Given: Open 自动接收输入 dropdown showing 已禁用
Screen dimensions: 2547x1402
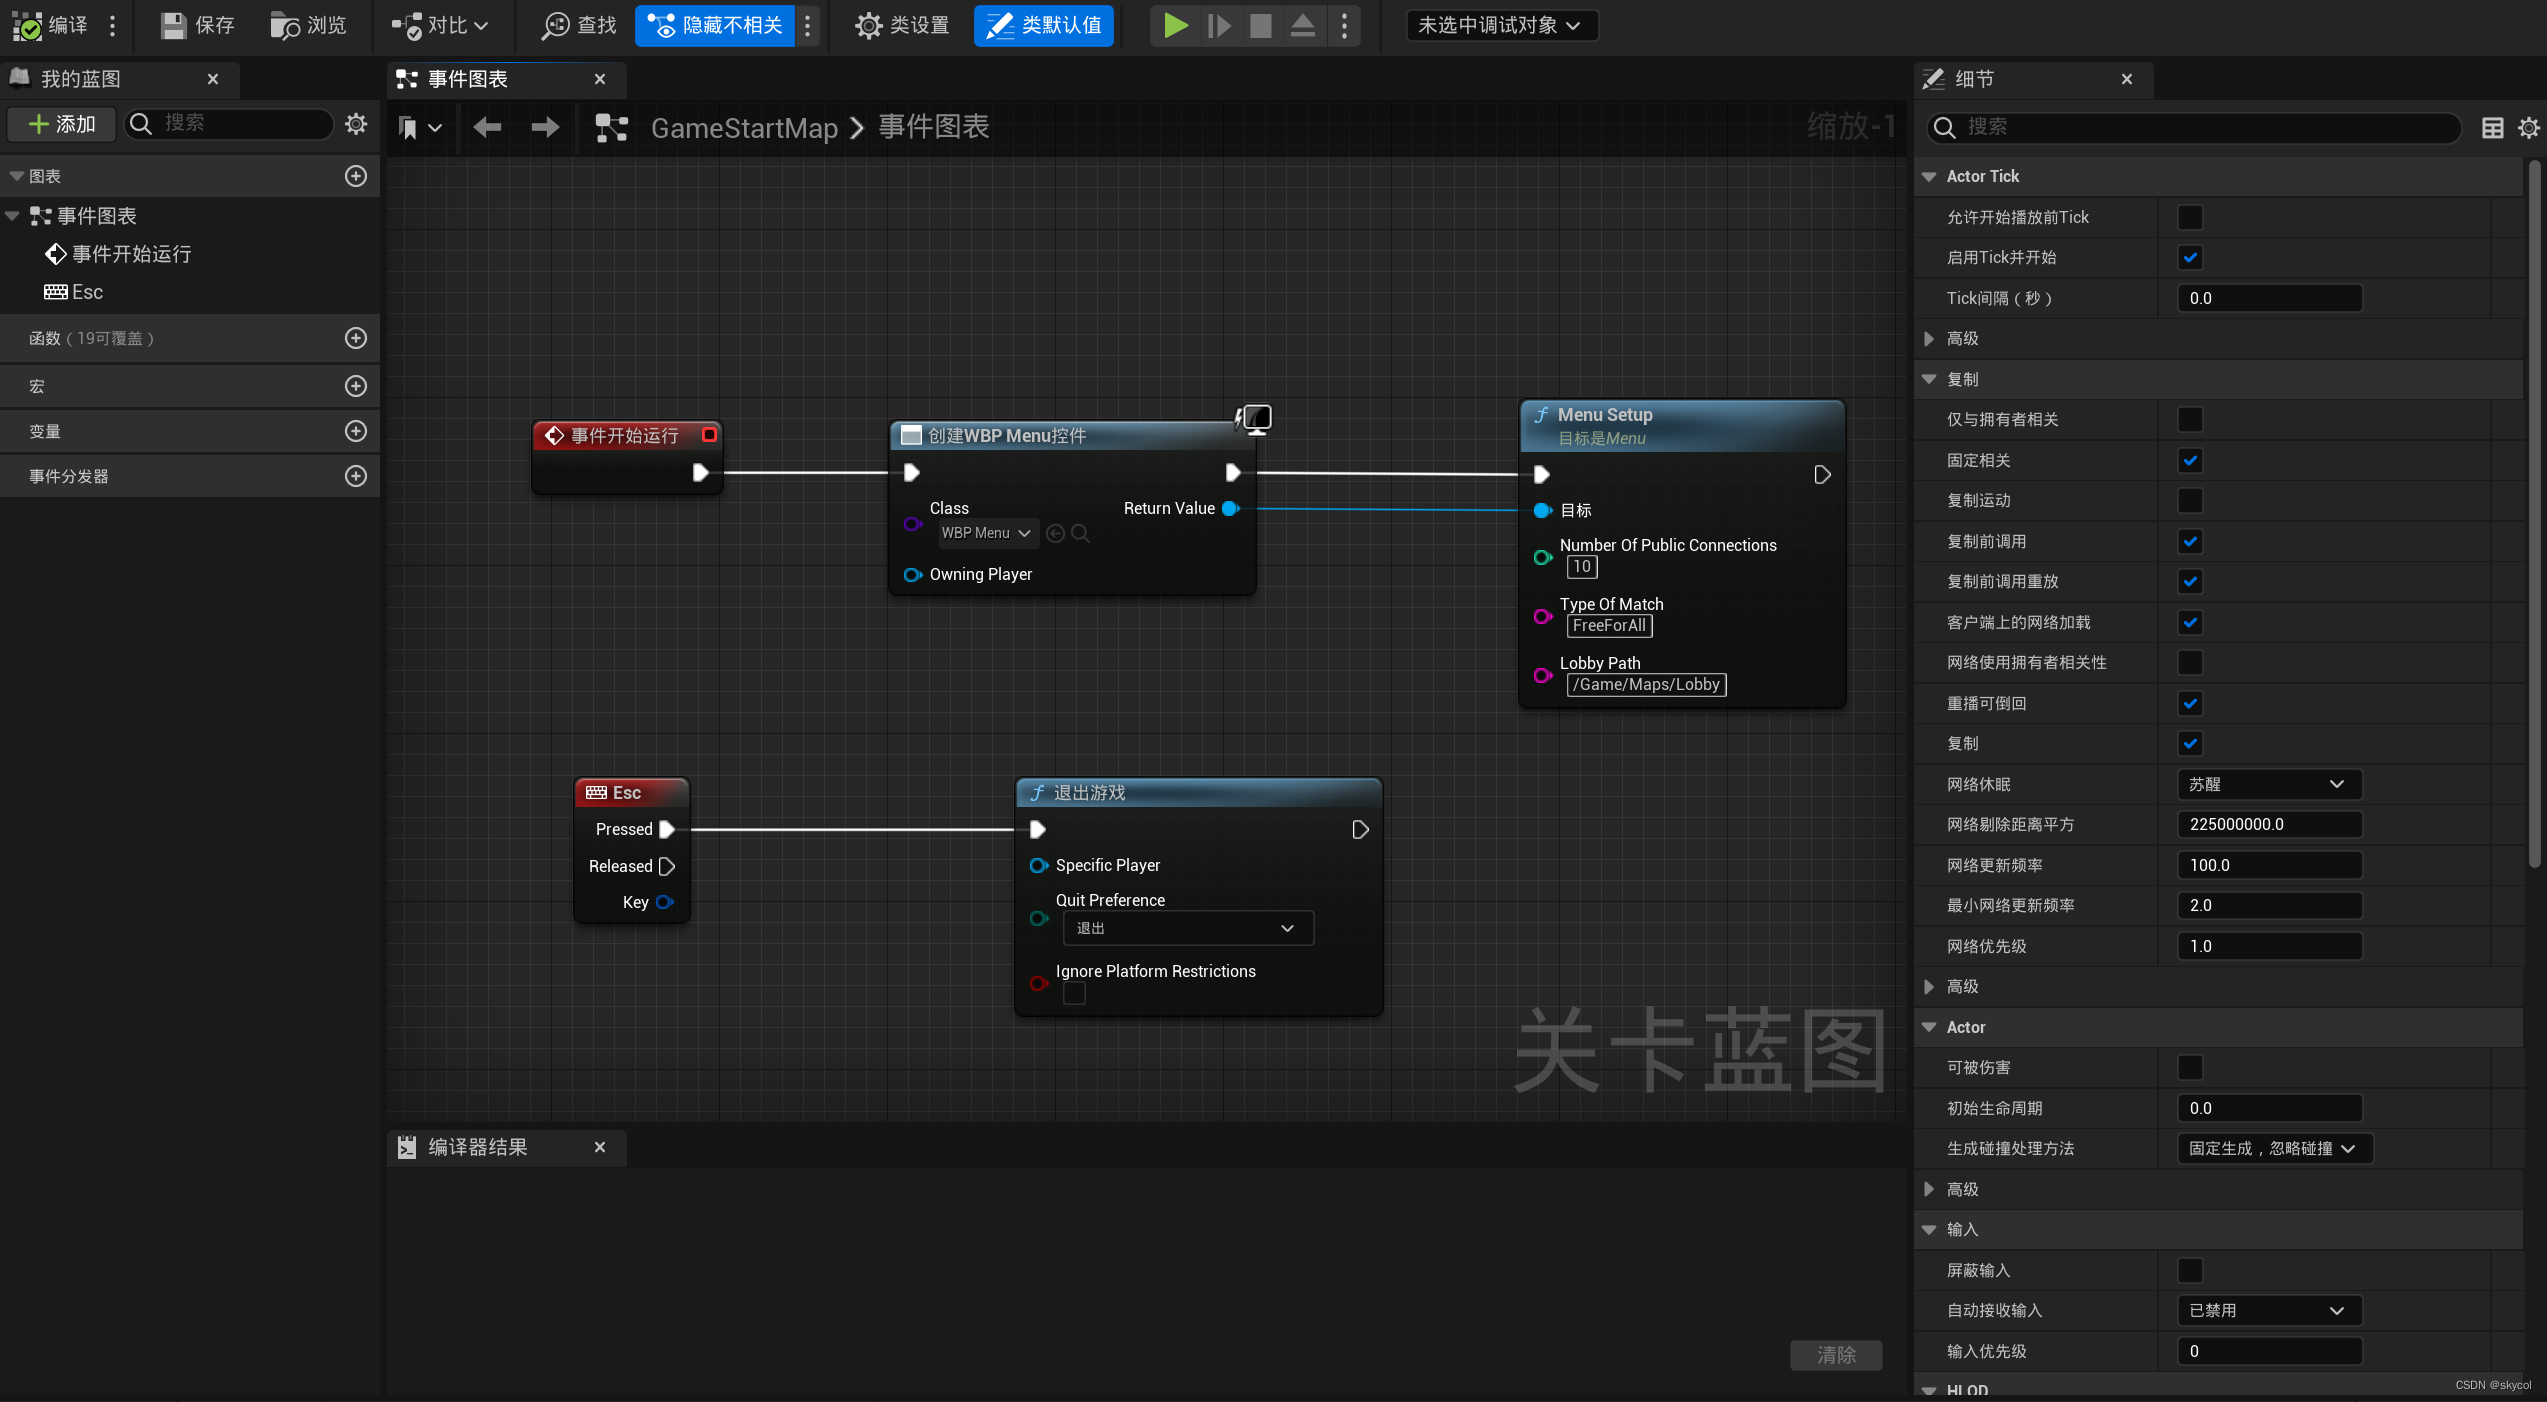Looking at the screenshot, I should pyautogui.click(x=2269, y=1310).
